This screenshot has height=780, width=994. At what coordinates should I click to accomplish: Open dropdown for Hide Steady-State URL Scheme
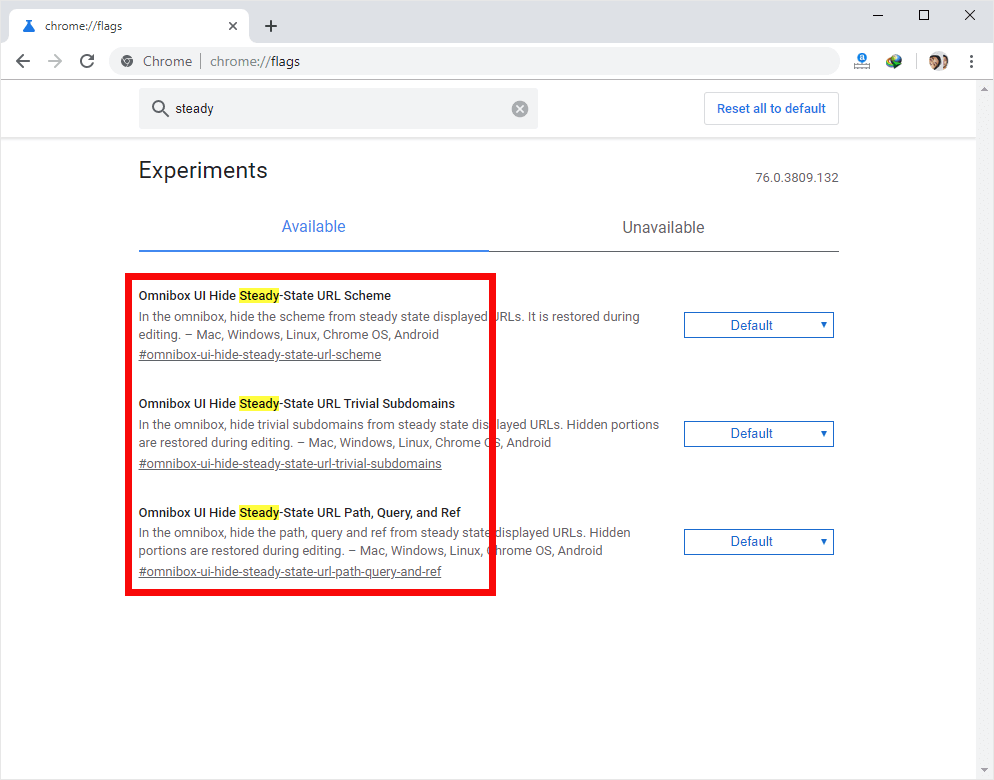pyautogui.click(x=758, y=325)
